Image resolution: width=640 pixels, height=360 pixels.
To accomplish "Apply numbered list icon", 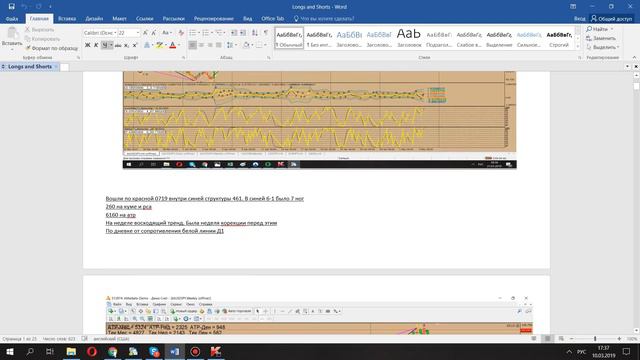I will [x=206, y=33].
